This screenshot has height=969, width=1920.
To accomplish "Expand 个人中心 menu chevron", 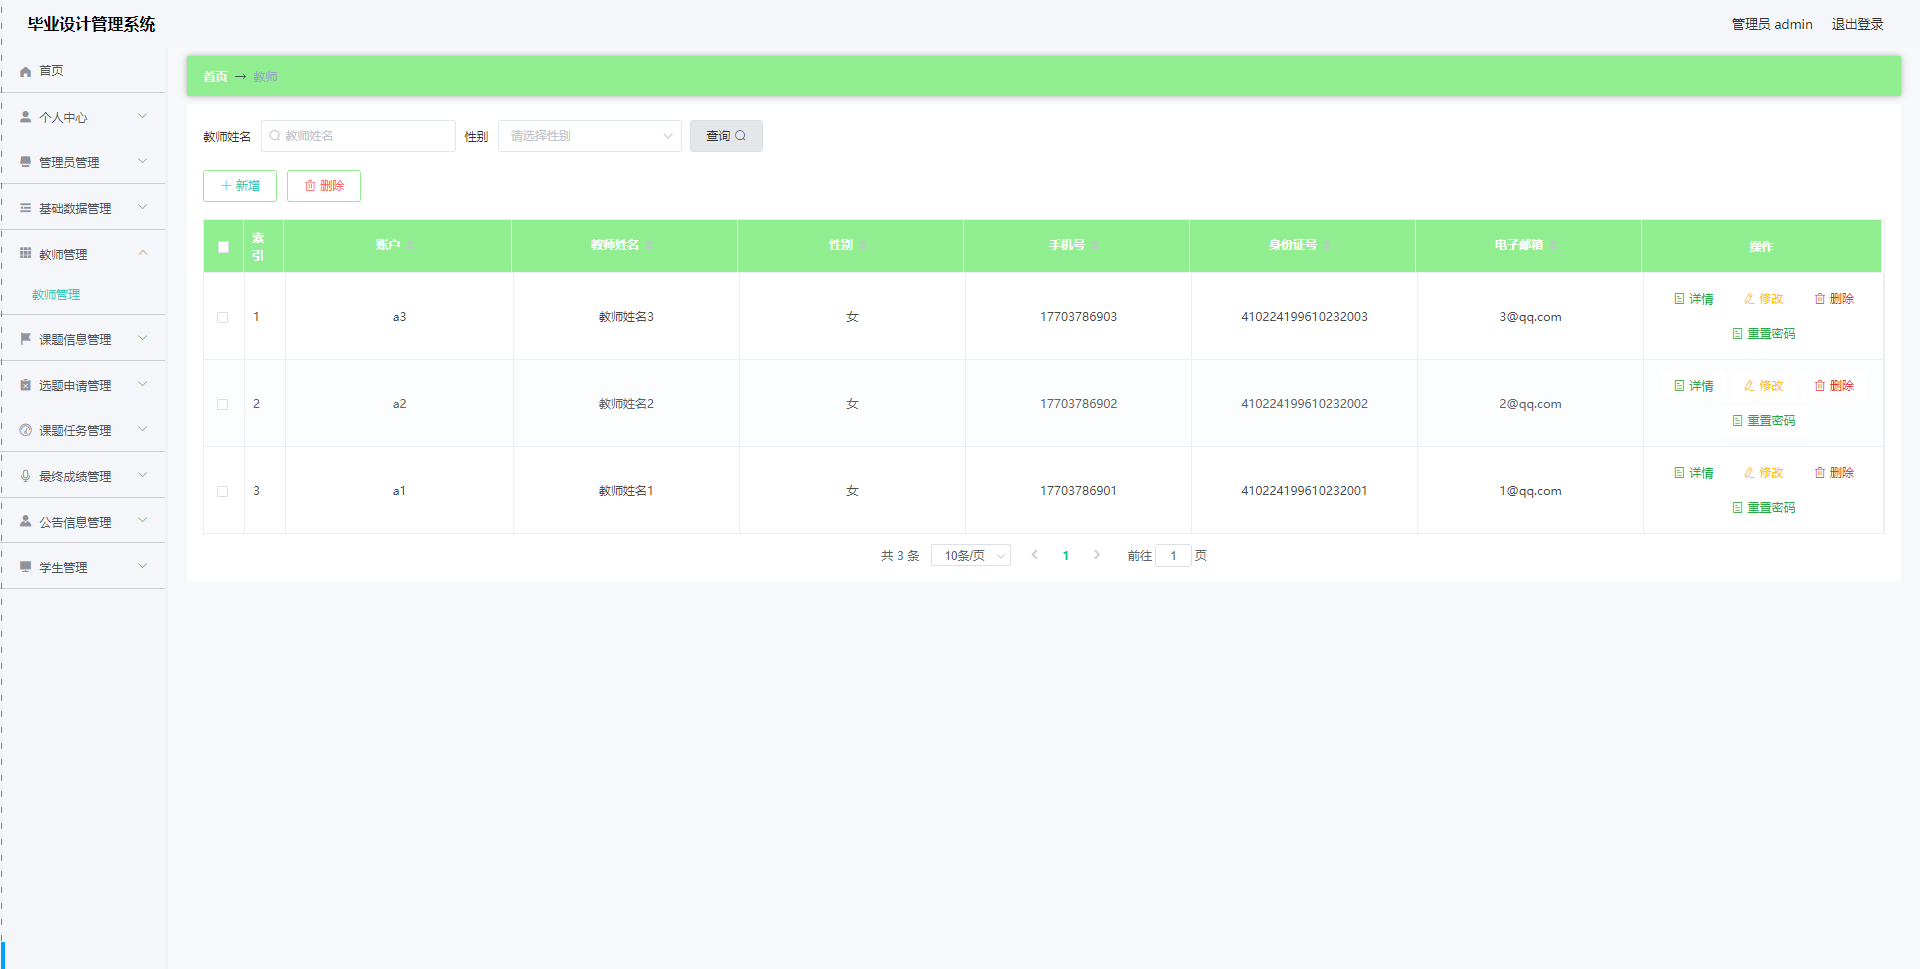I will click(143, 116).
